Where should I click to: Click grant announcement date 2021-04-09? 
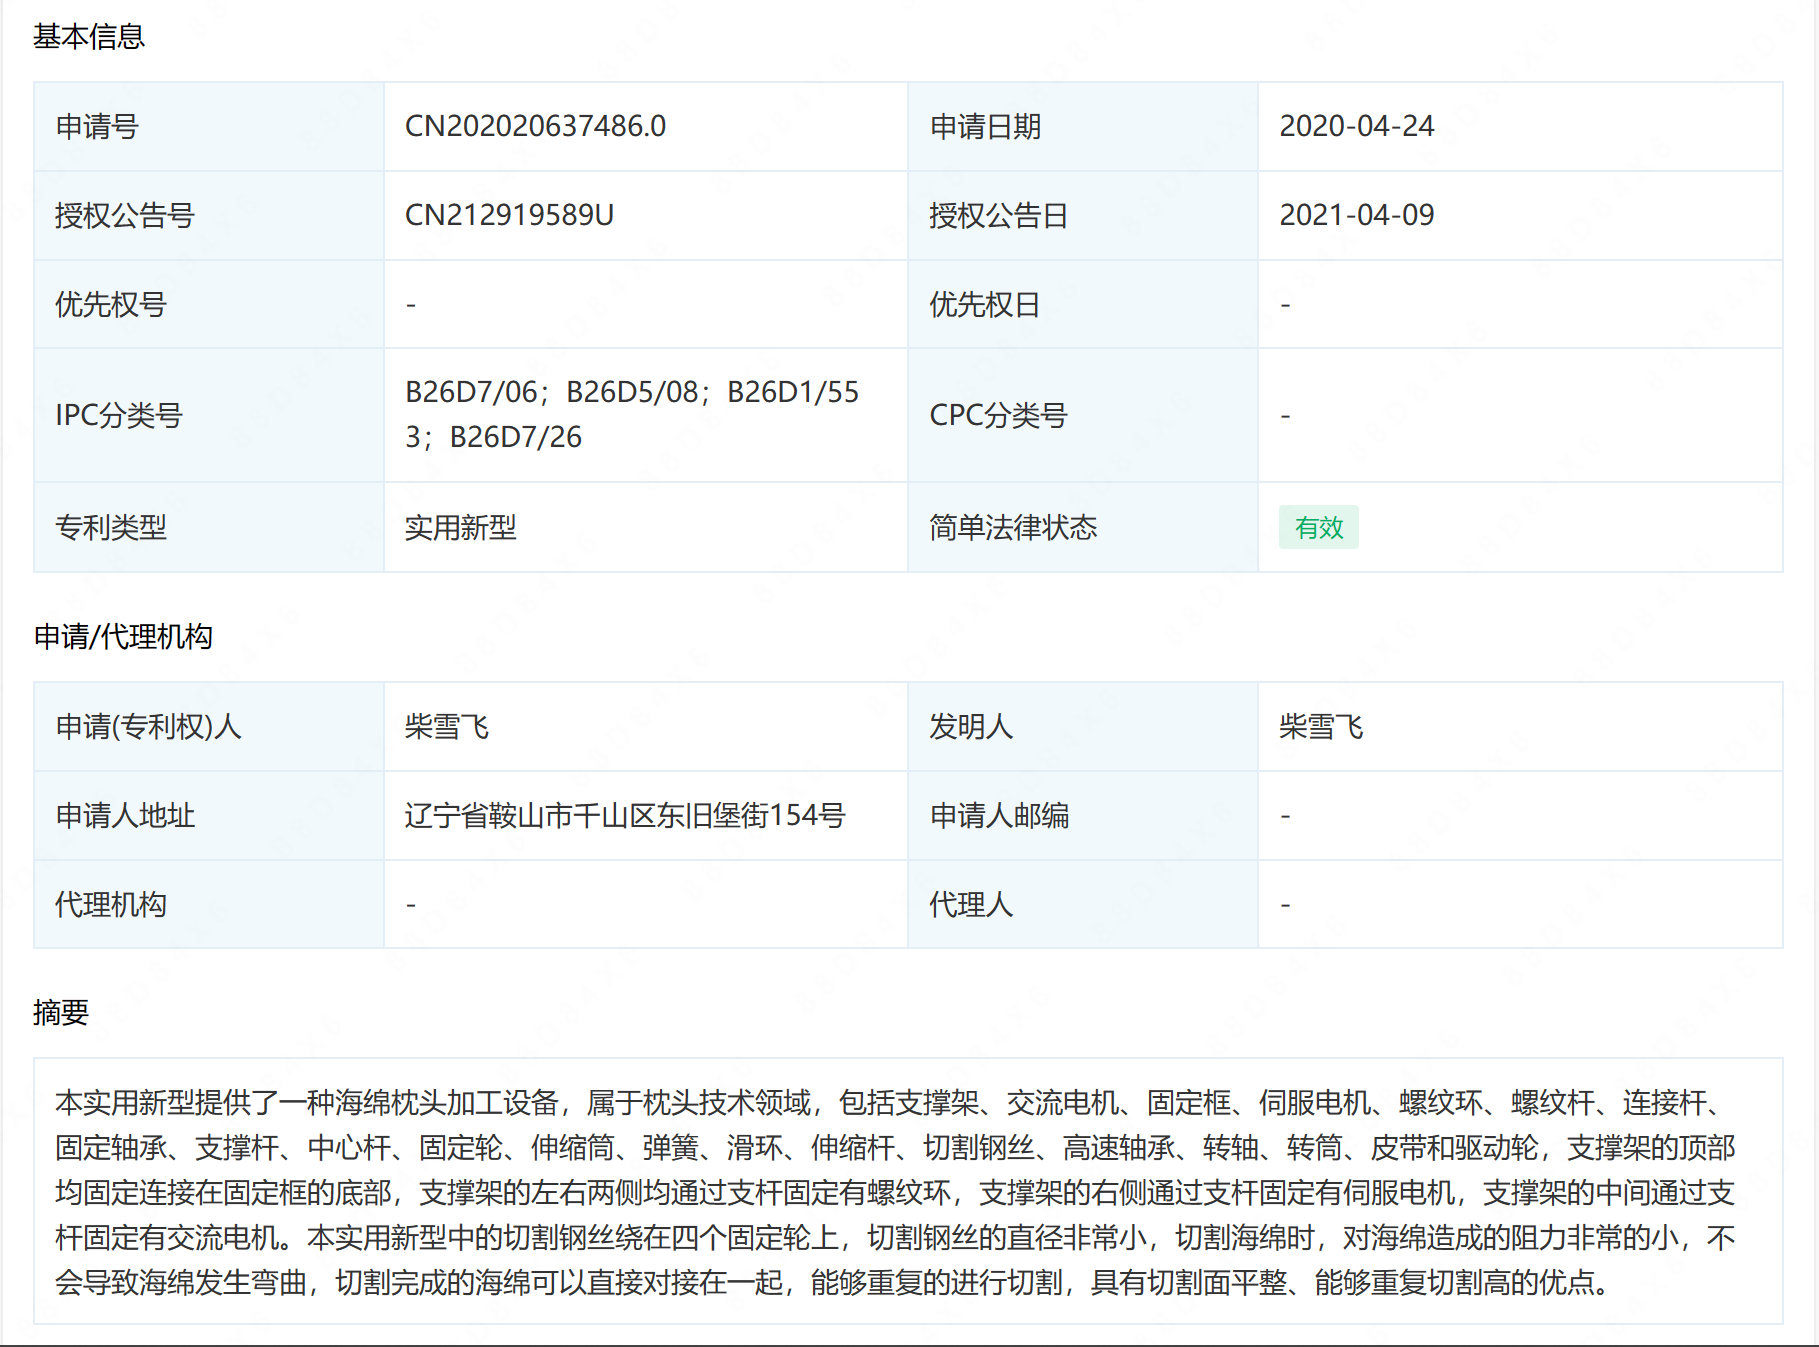pos(1356,216)
